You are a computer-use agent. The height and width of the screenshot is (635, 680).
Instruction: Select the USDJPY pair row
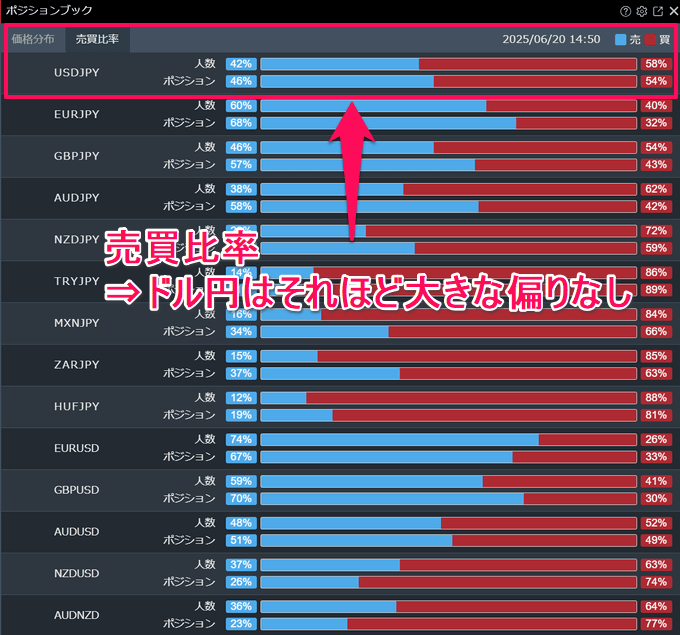coord(340,72)
